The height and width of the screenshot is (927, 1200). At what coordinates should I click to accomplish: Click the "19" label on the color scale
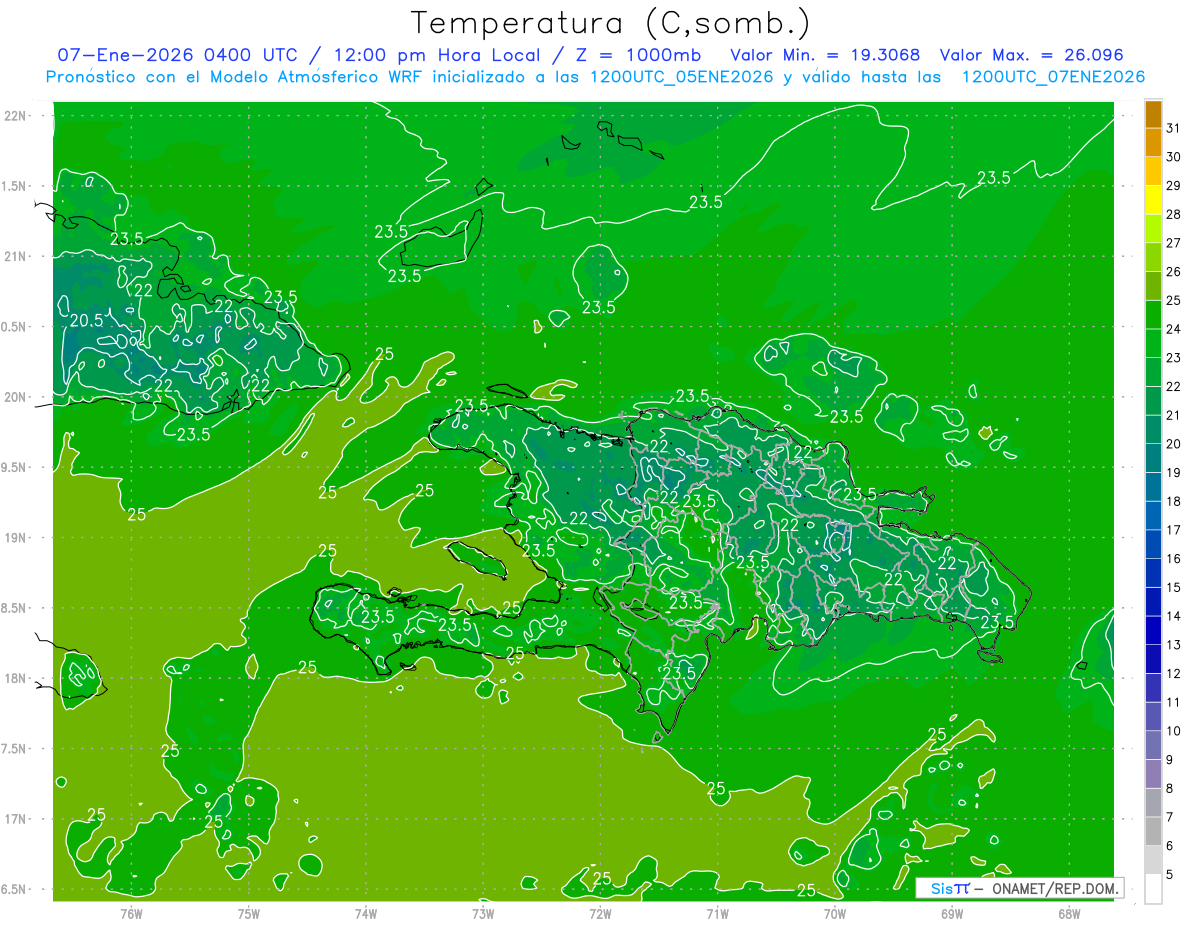coord(1174,472)
